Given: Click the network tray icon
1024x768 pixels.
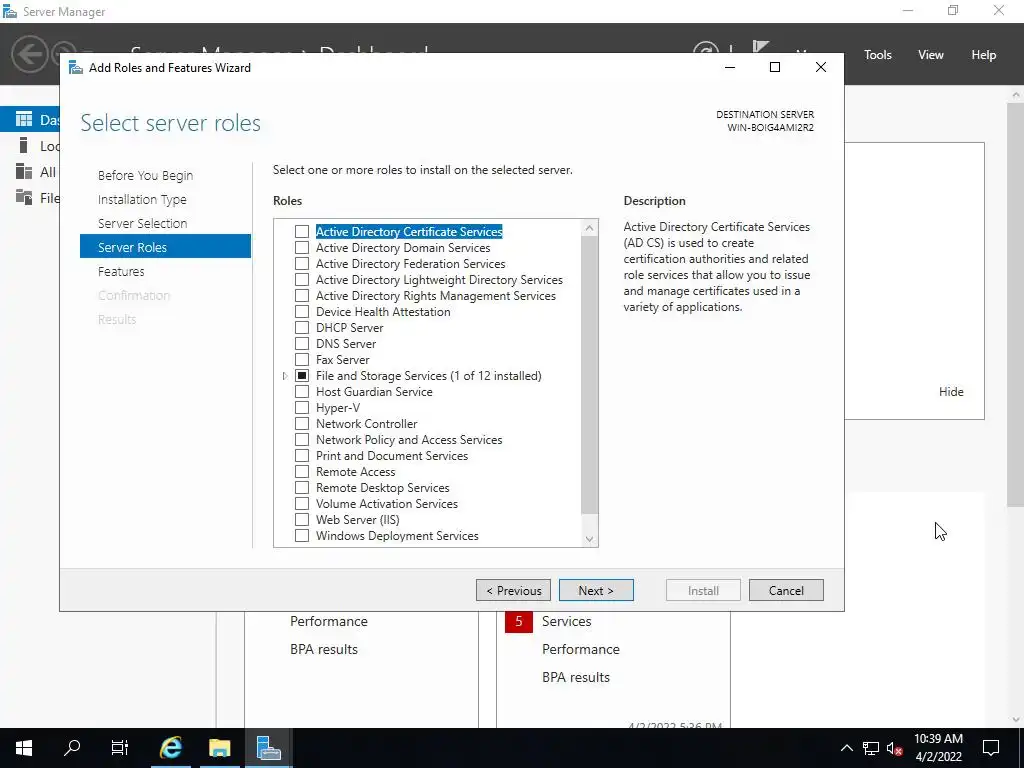Looking at the screenshot, I should (871, 748).
